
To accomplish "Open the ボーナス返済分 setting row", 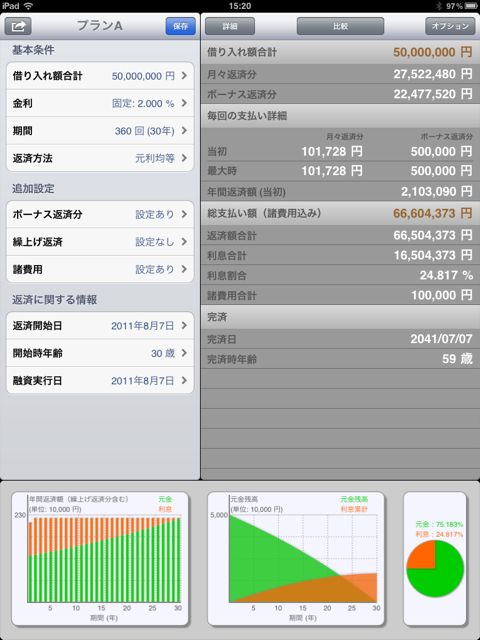I will point(100,214).
